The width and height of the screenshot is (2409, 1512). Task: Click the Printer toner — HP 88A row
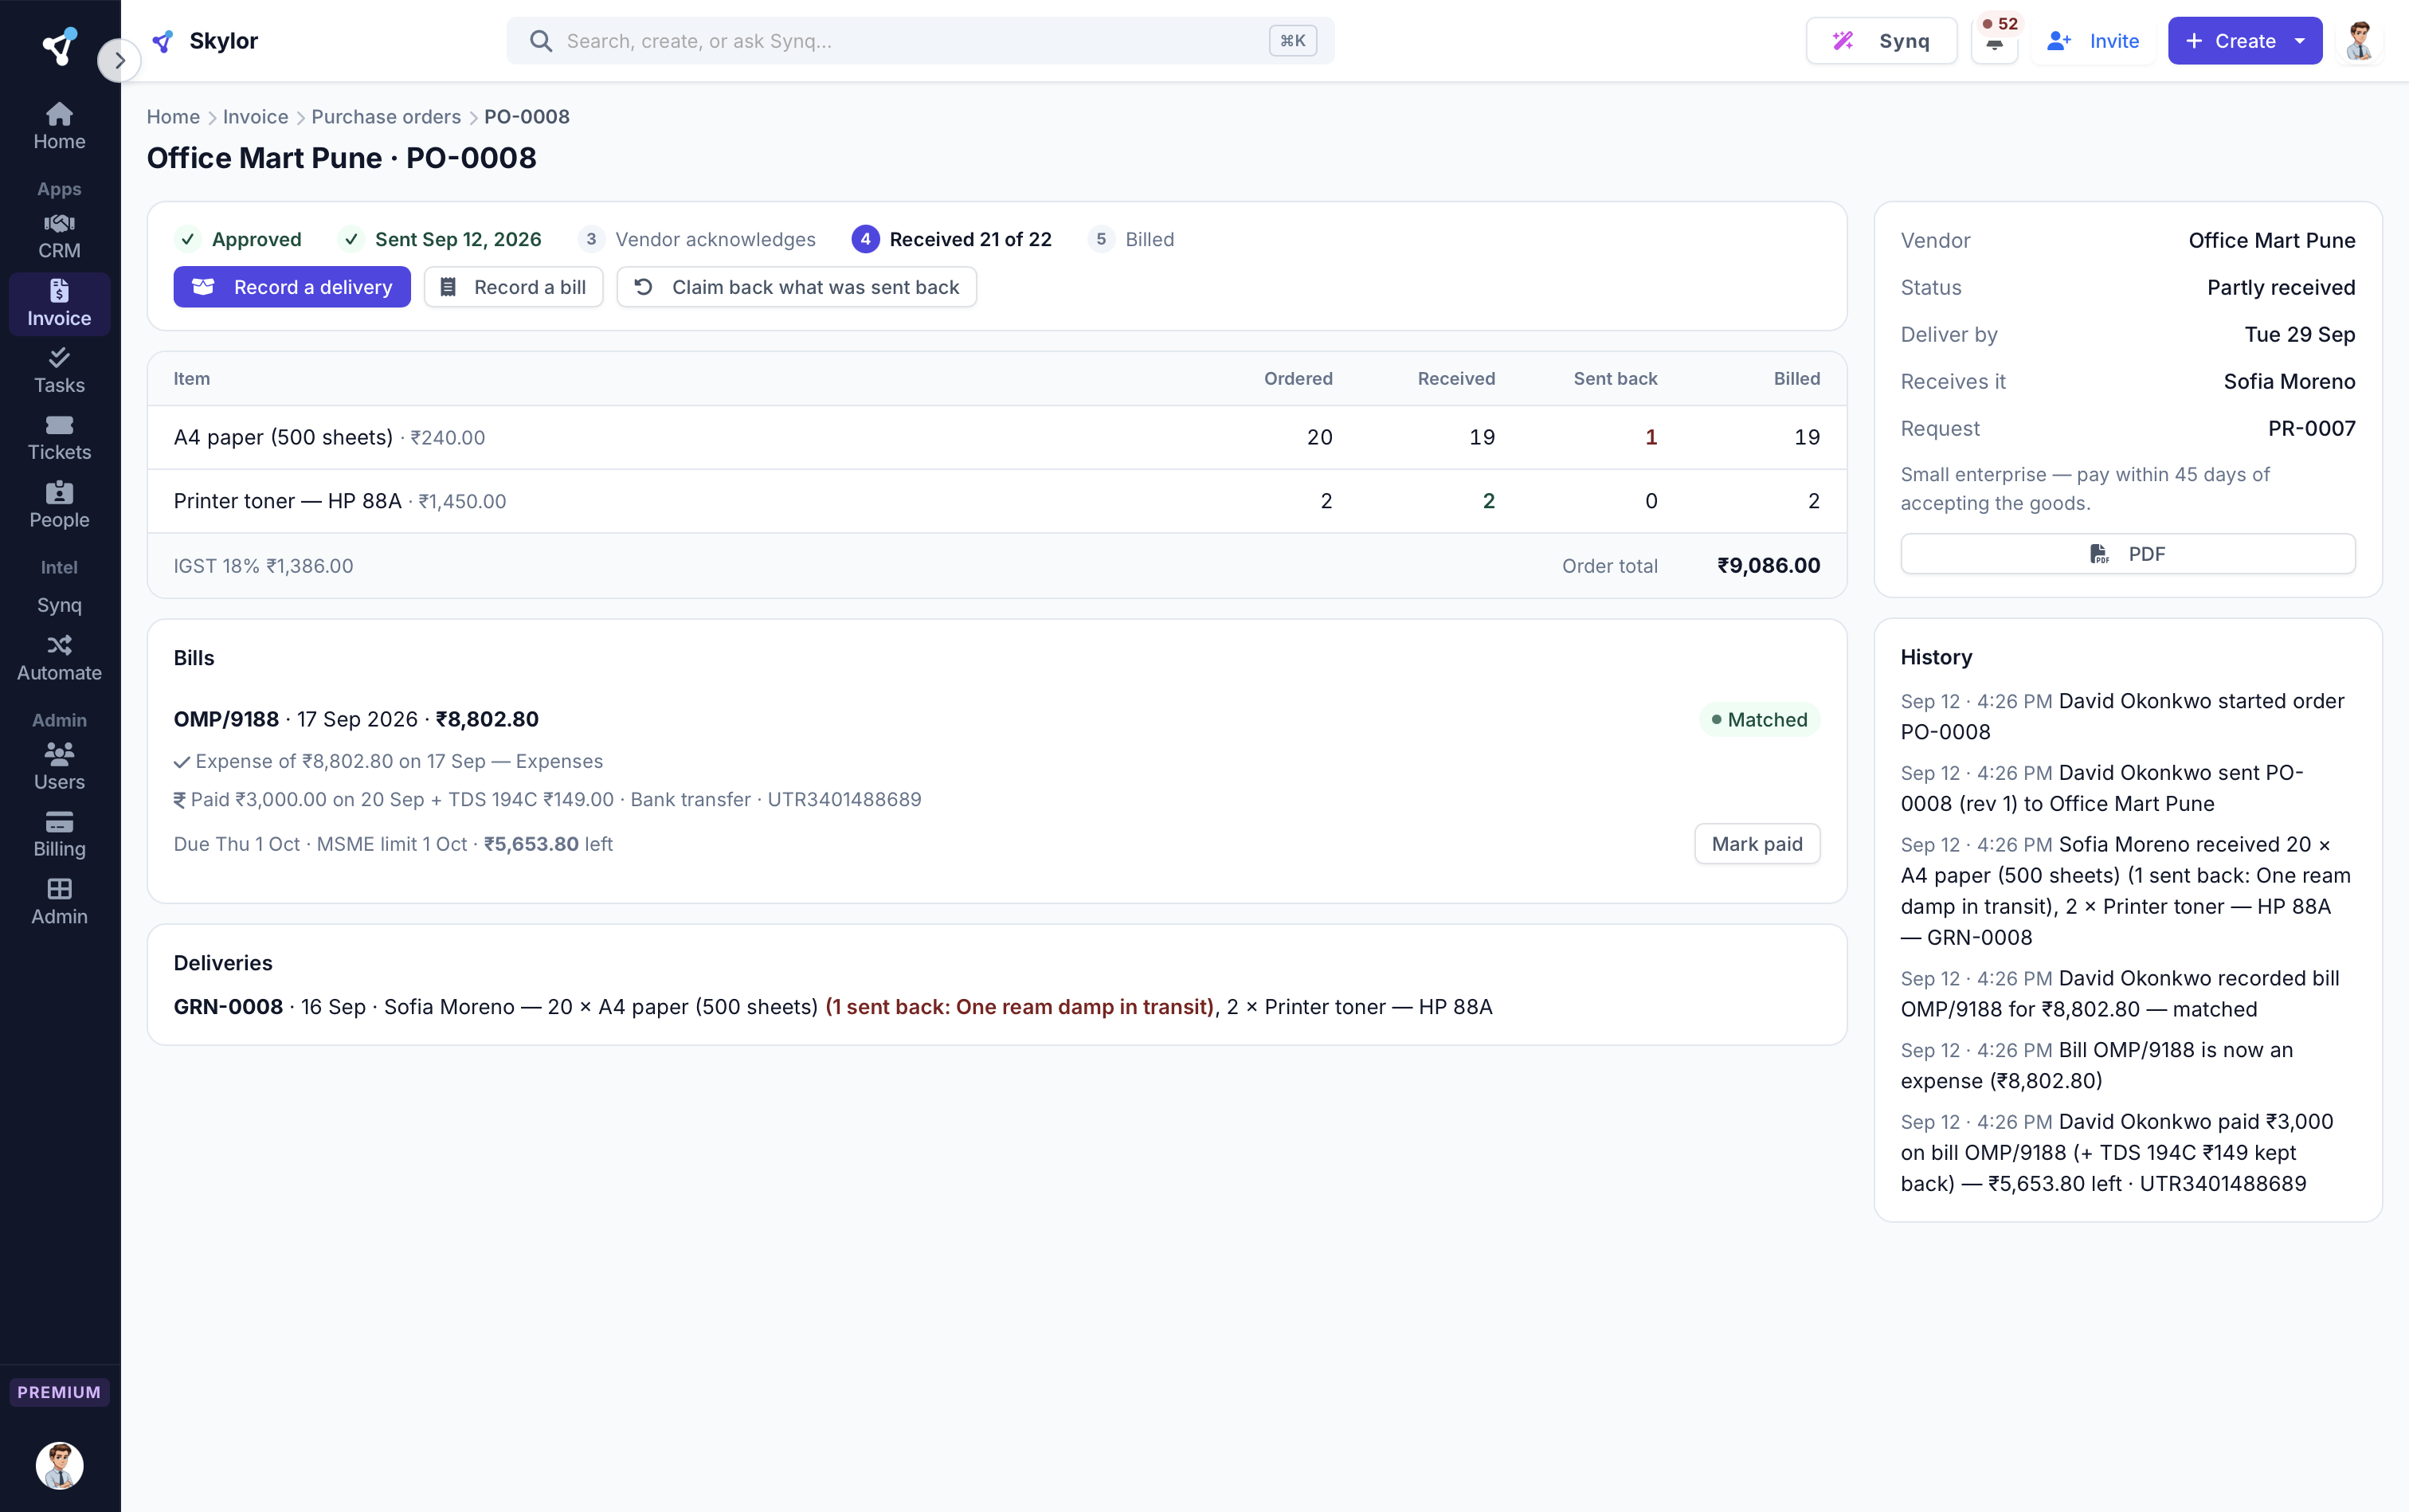(996, 501)
